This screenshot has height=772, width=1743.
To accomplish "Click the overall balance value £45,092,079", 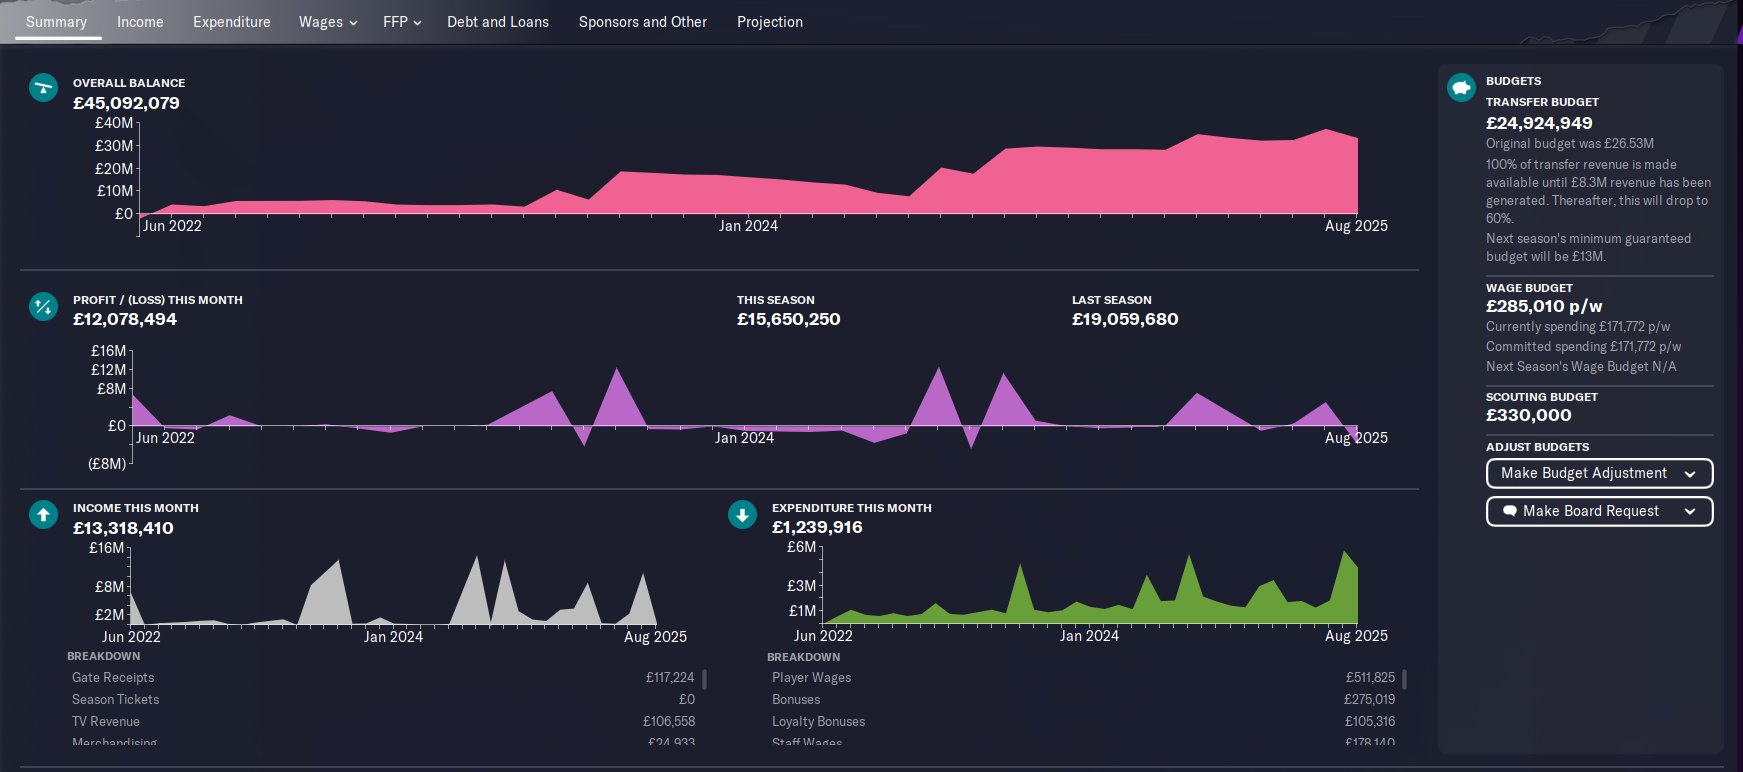I will coord(126,103).
